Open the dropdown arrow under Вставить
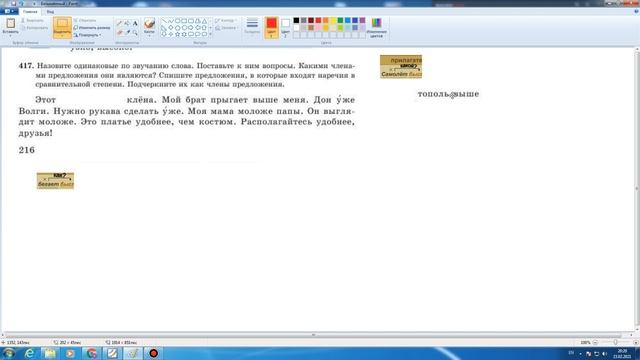Viewport: 640px width, 360px height. [10, 36]
